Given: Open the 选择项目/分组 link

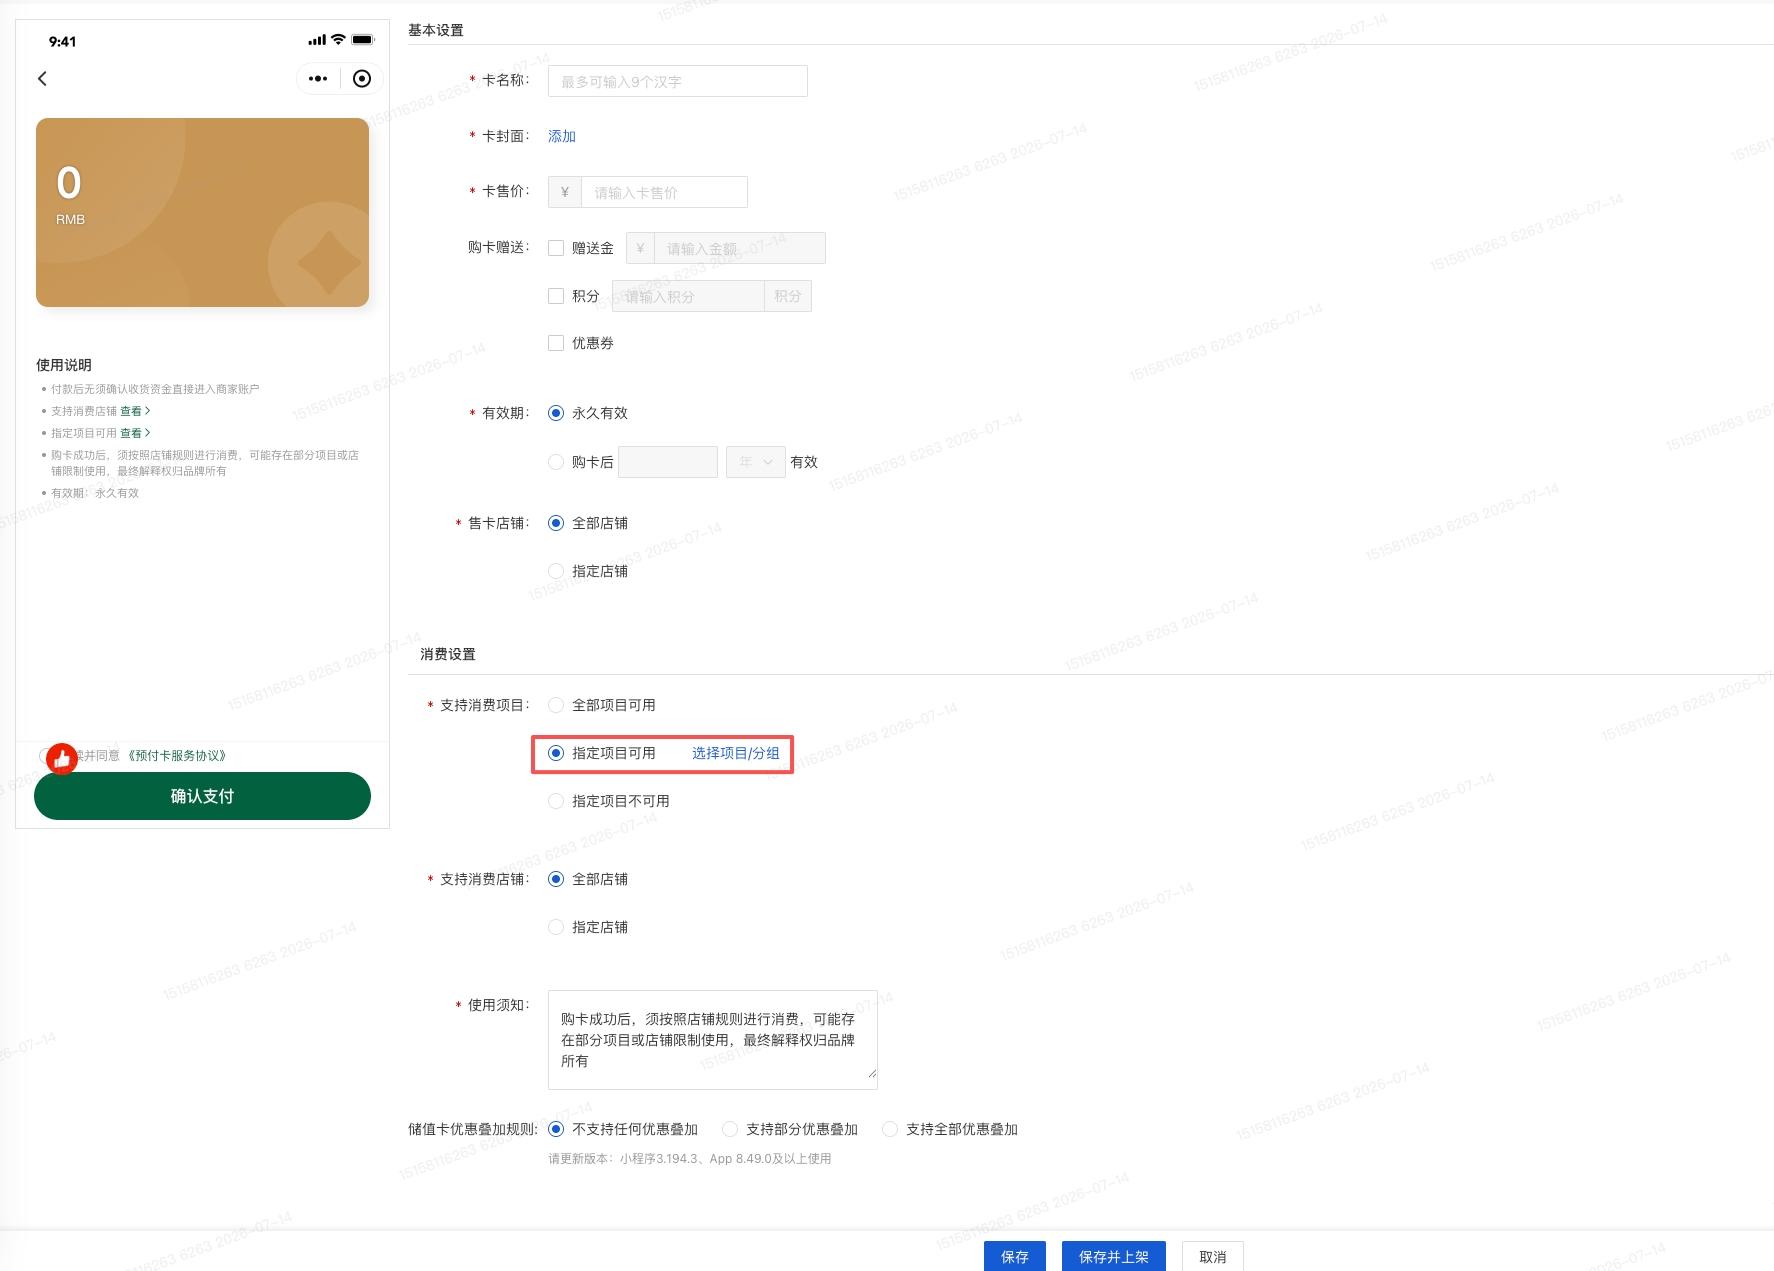Looking at the screenshot, I should (735, 753).
